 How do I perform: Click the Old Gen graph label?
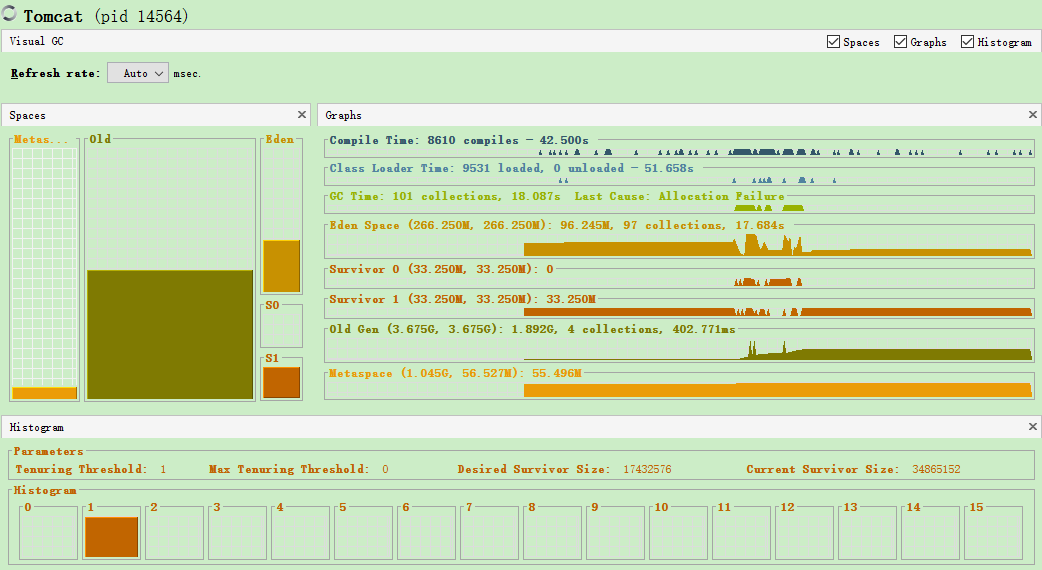tap(532, 329)
